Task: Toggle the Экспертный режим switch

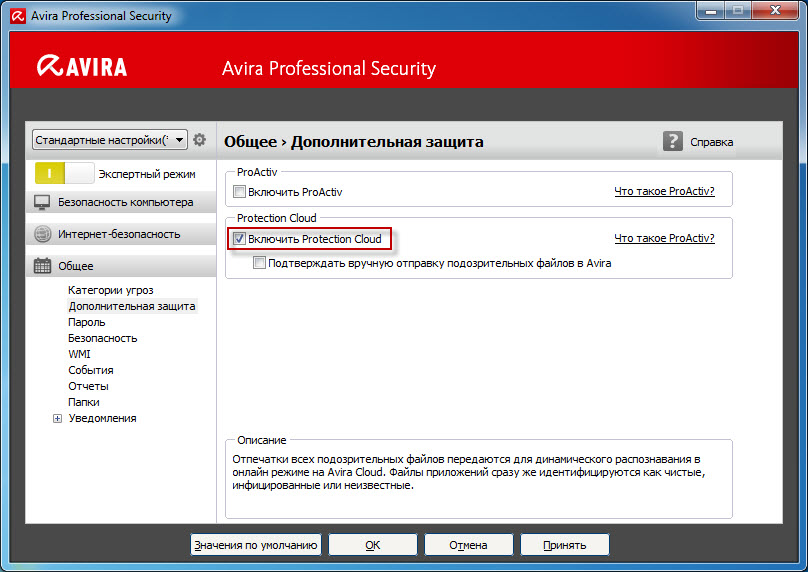Action: pyautogui.click(x=64, y=173)
